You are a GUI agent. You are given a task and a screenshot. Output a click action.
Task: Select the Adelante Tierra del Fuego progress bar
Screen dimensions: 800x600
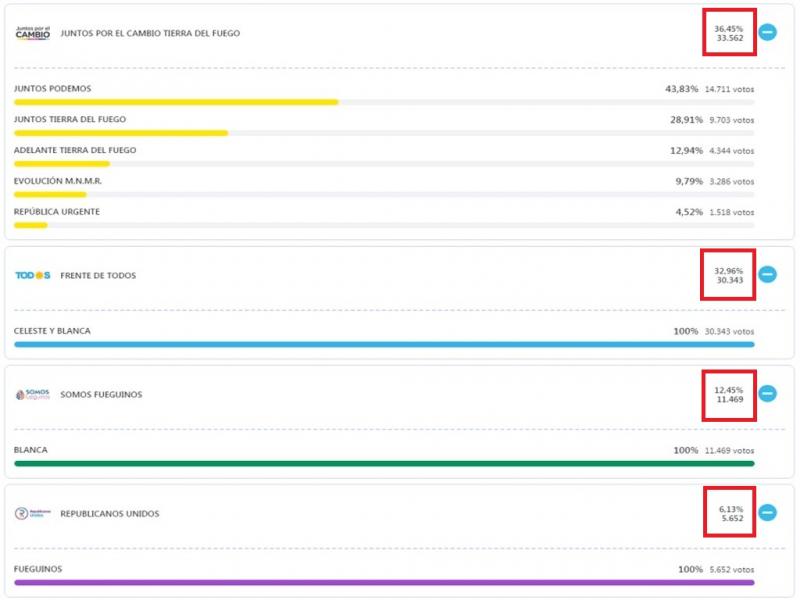click(x=384, y=164)
